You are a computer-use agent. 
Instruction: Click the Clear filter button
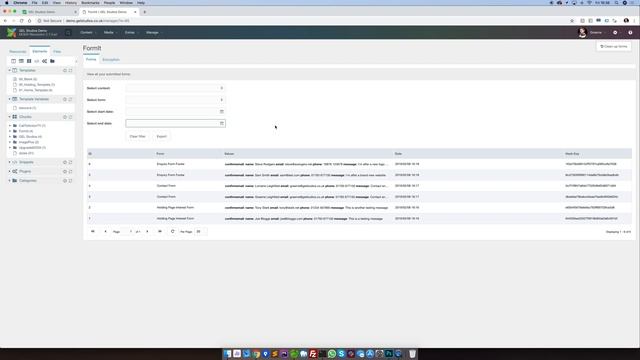(x=138, y=136)
